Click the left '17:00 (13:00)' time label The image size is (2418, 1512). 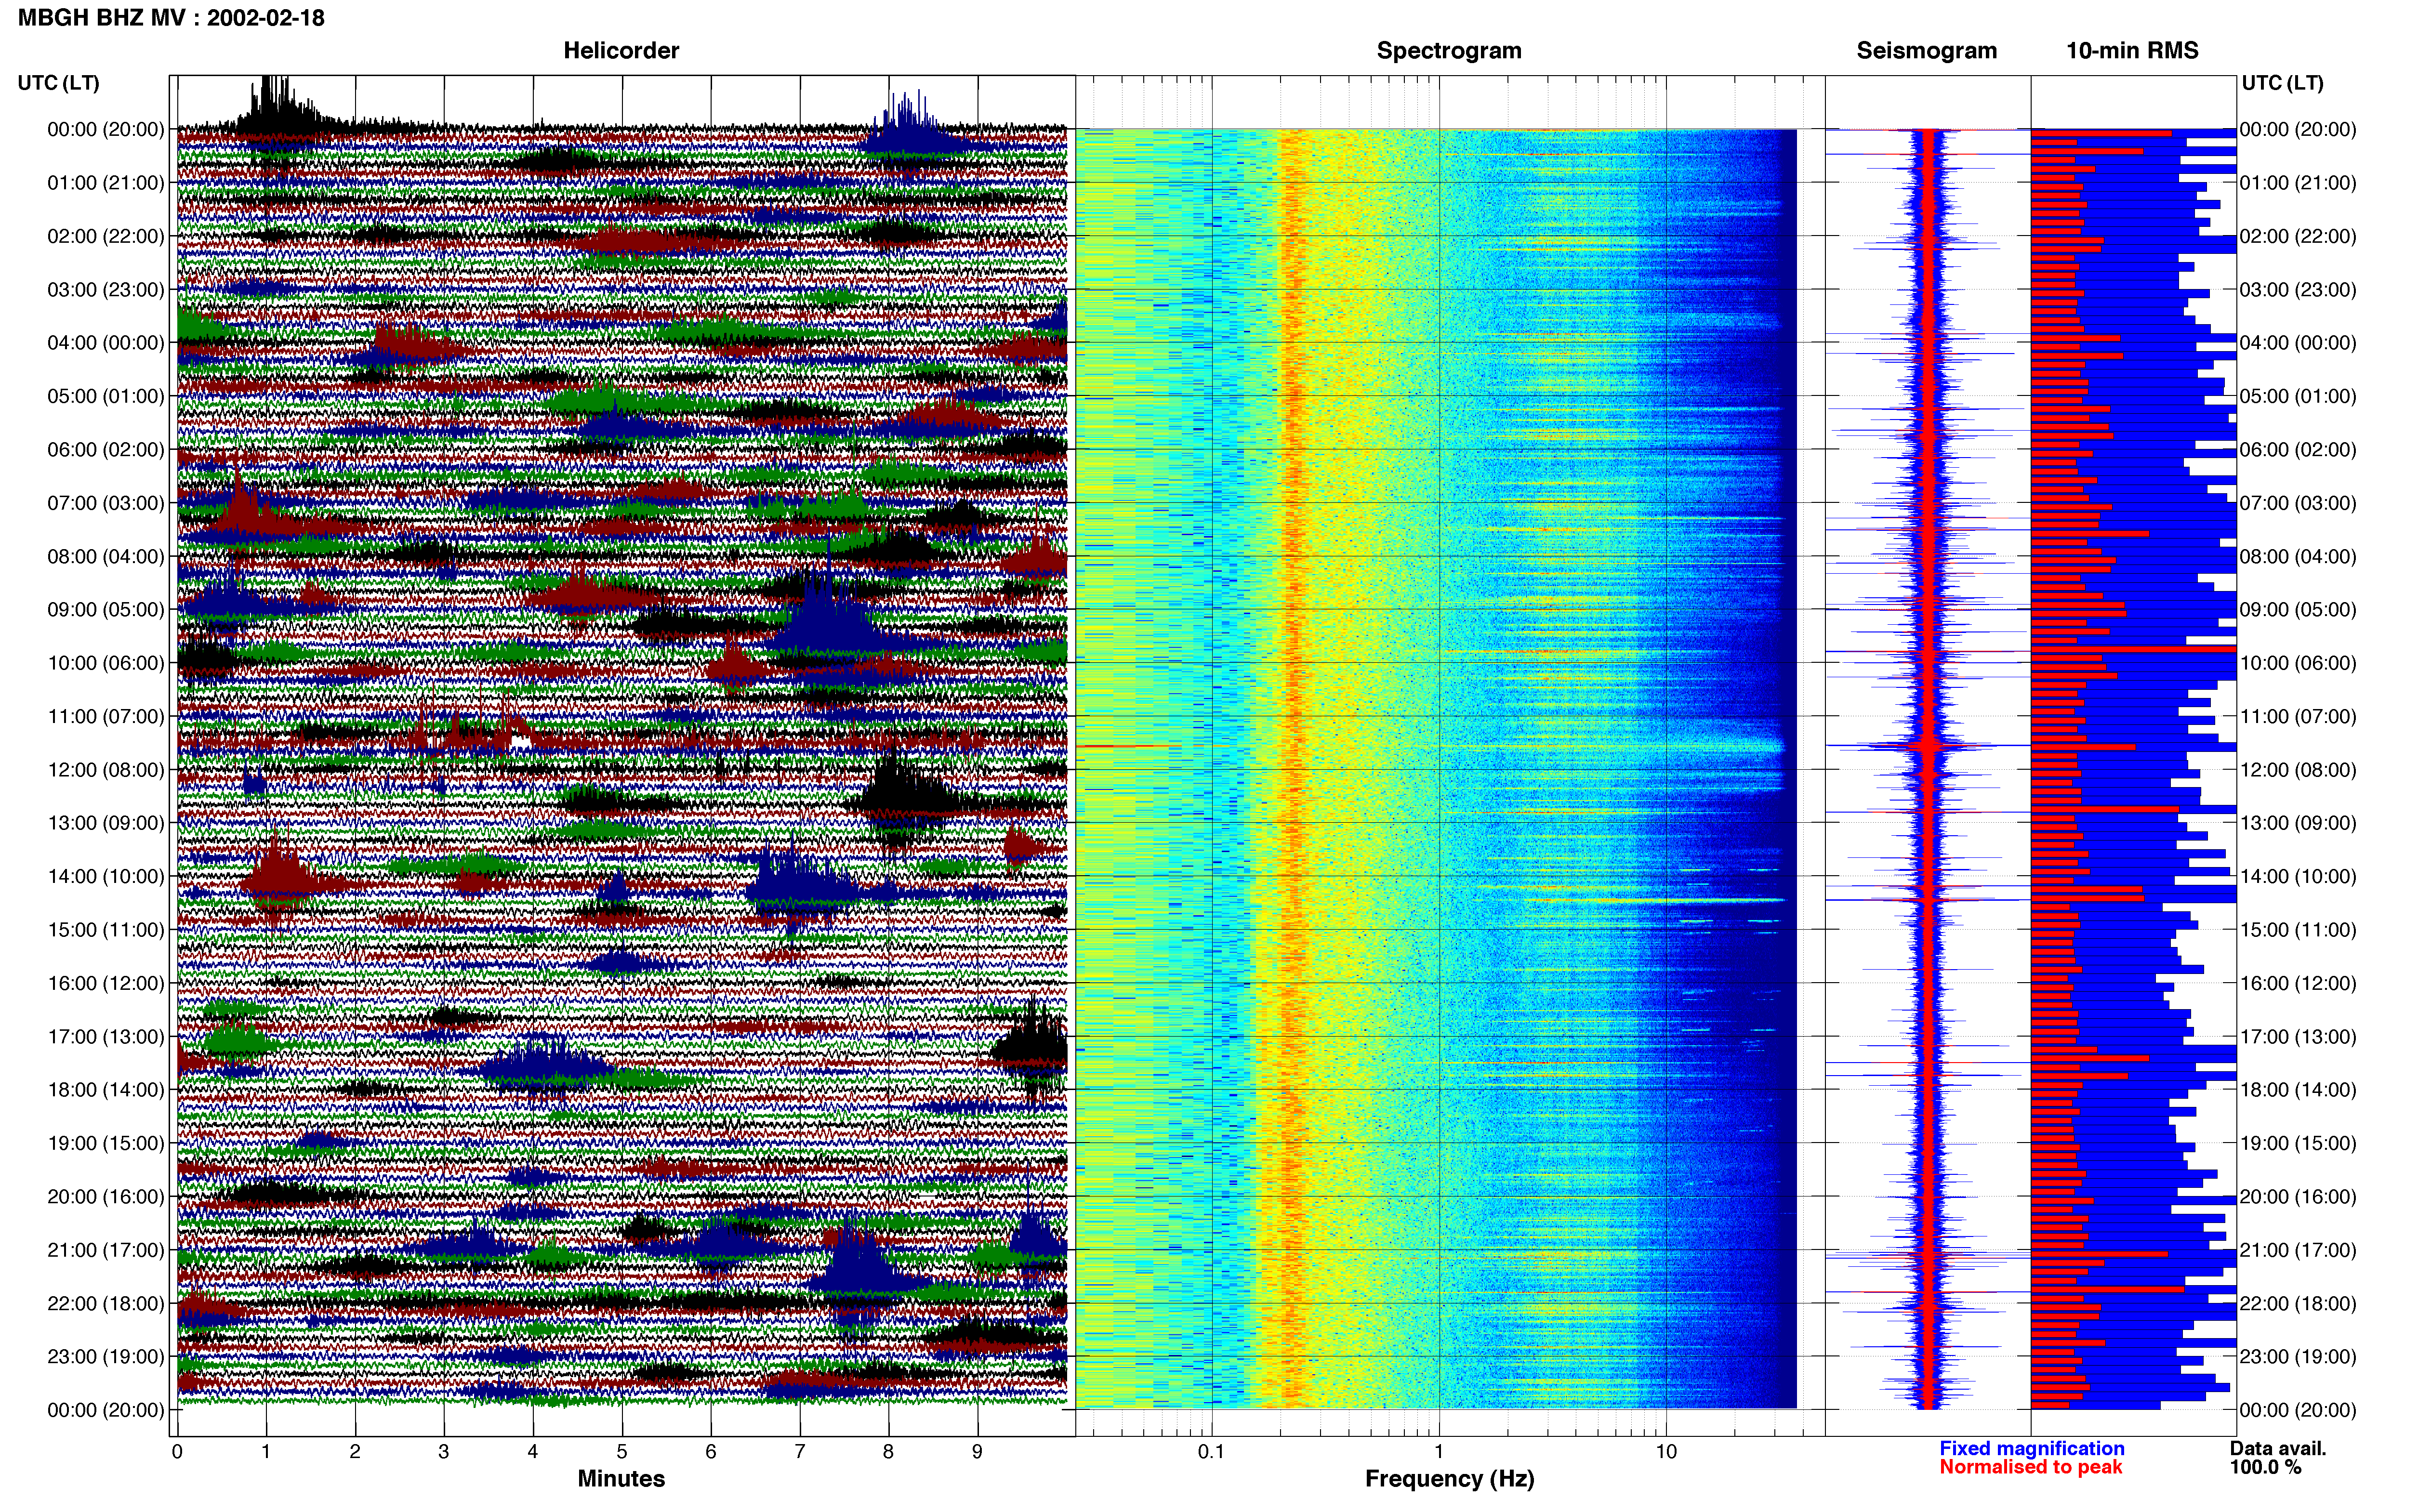point(105,1036)
